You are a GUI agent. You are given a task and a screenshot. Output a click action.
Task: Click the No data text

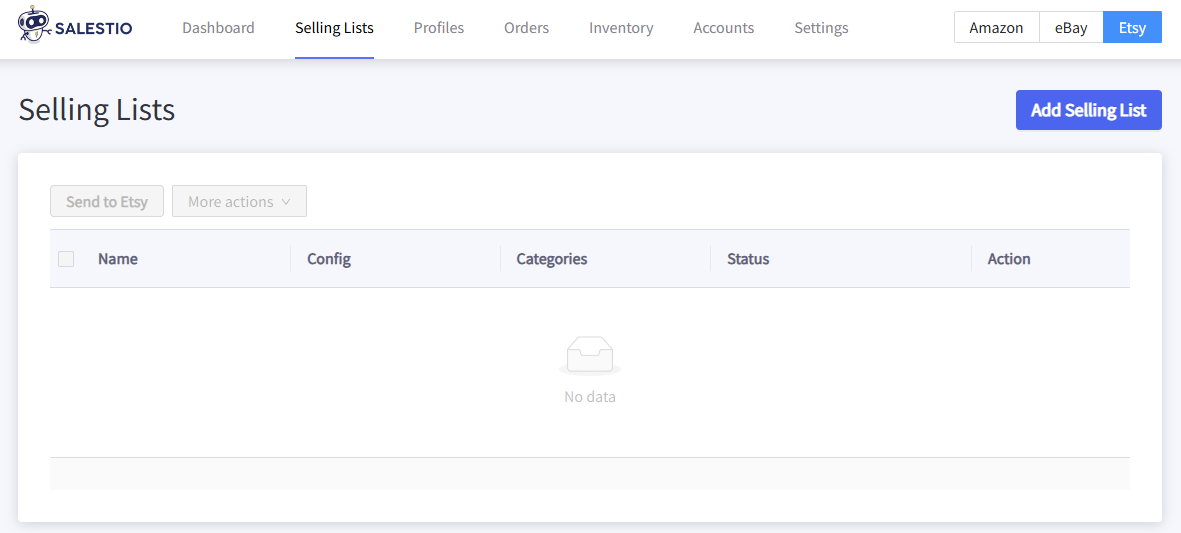click(x=590, y=397)
